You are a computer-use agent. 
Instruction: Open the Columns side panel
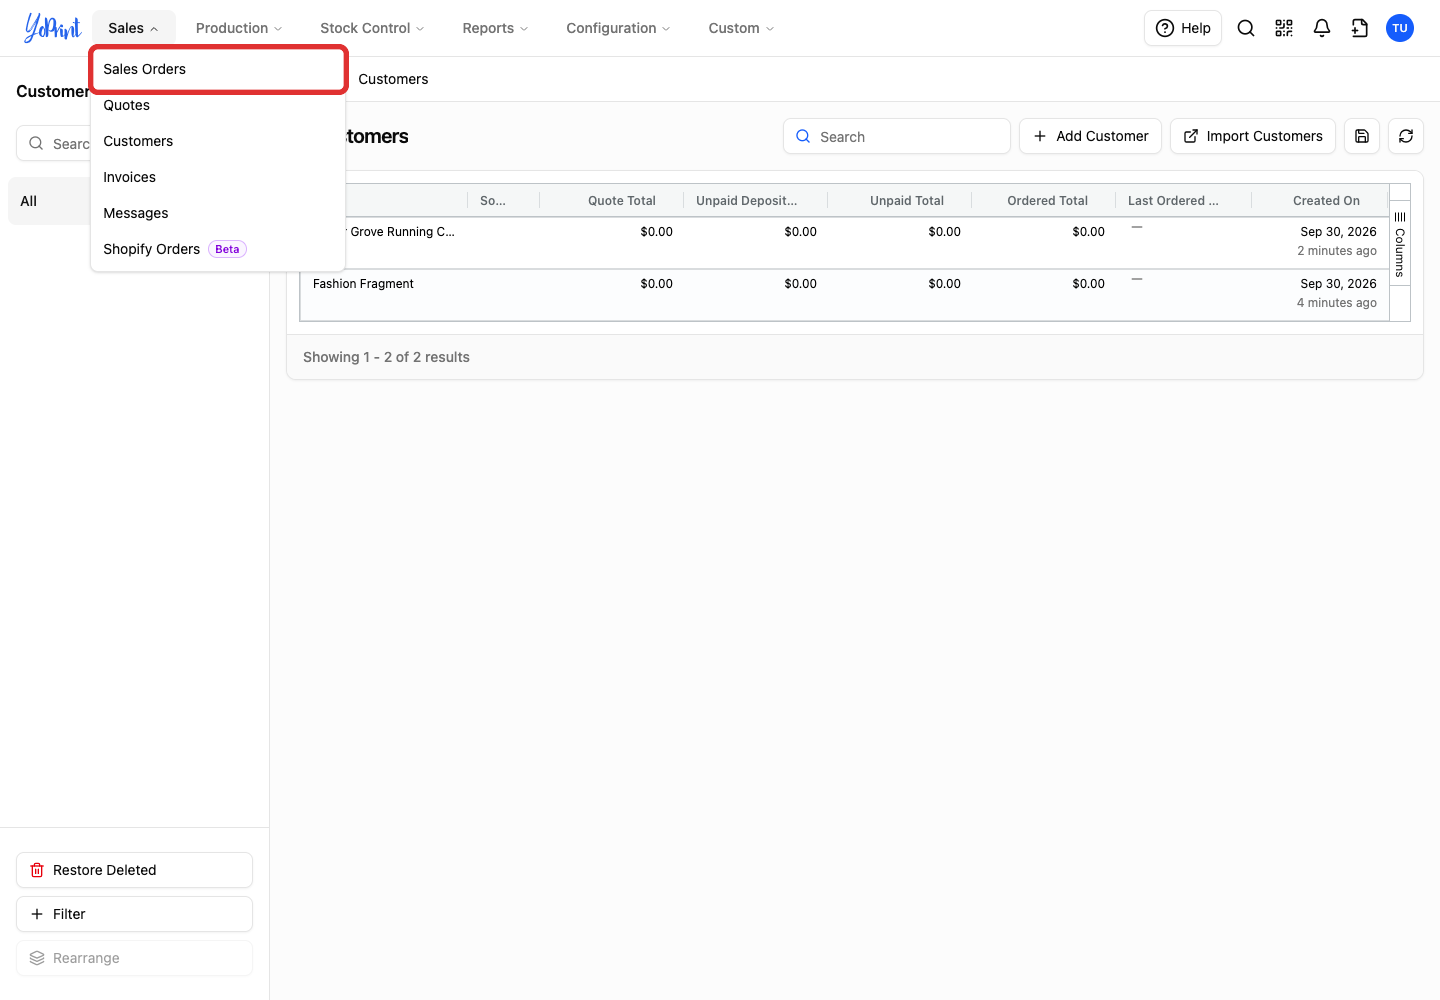(1400, 244)
